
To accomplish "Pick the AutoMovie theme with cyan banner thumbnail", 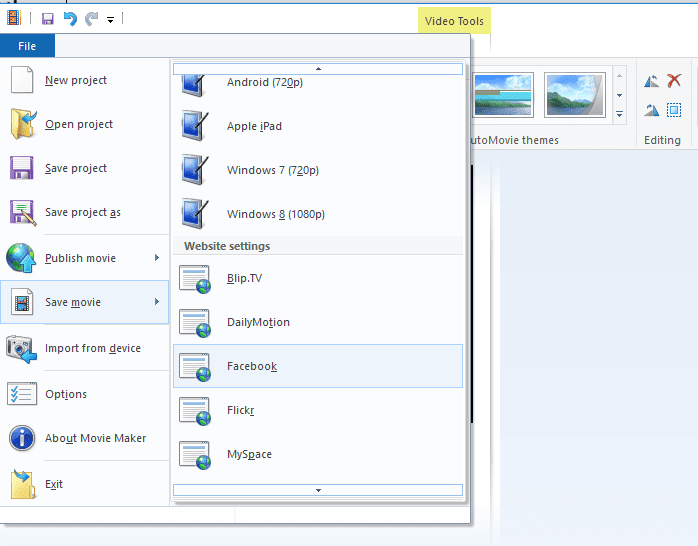I will (503, 95).
